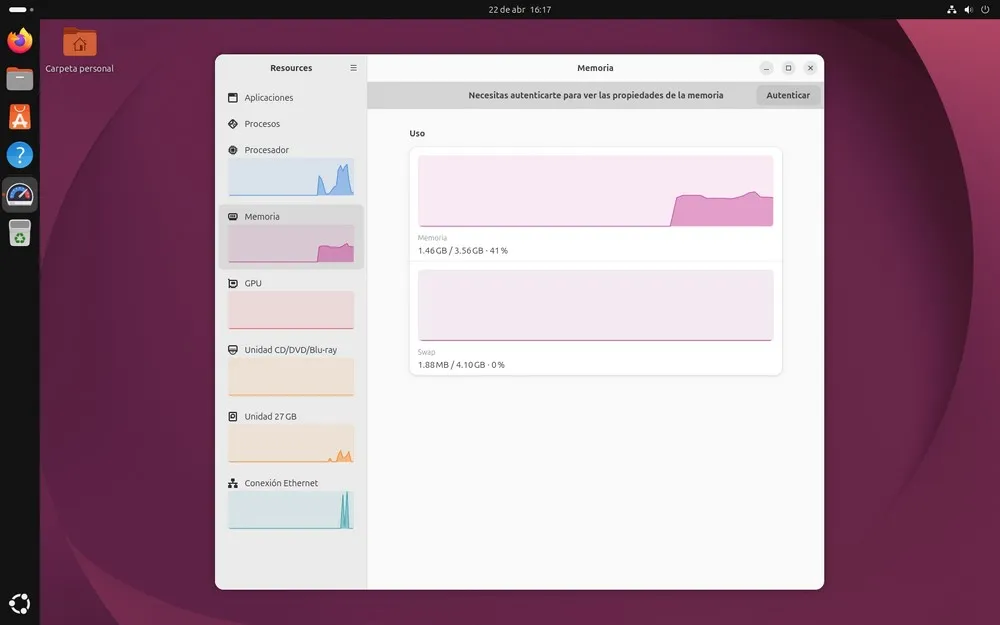Open the Activities workspace indicator
The height and width of the screenshot is (625, 1000).
(21, 10)
